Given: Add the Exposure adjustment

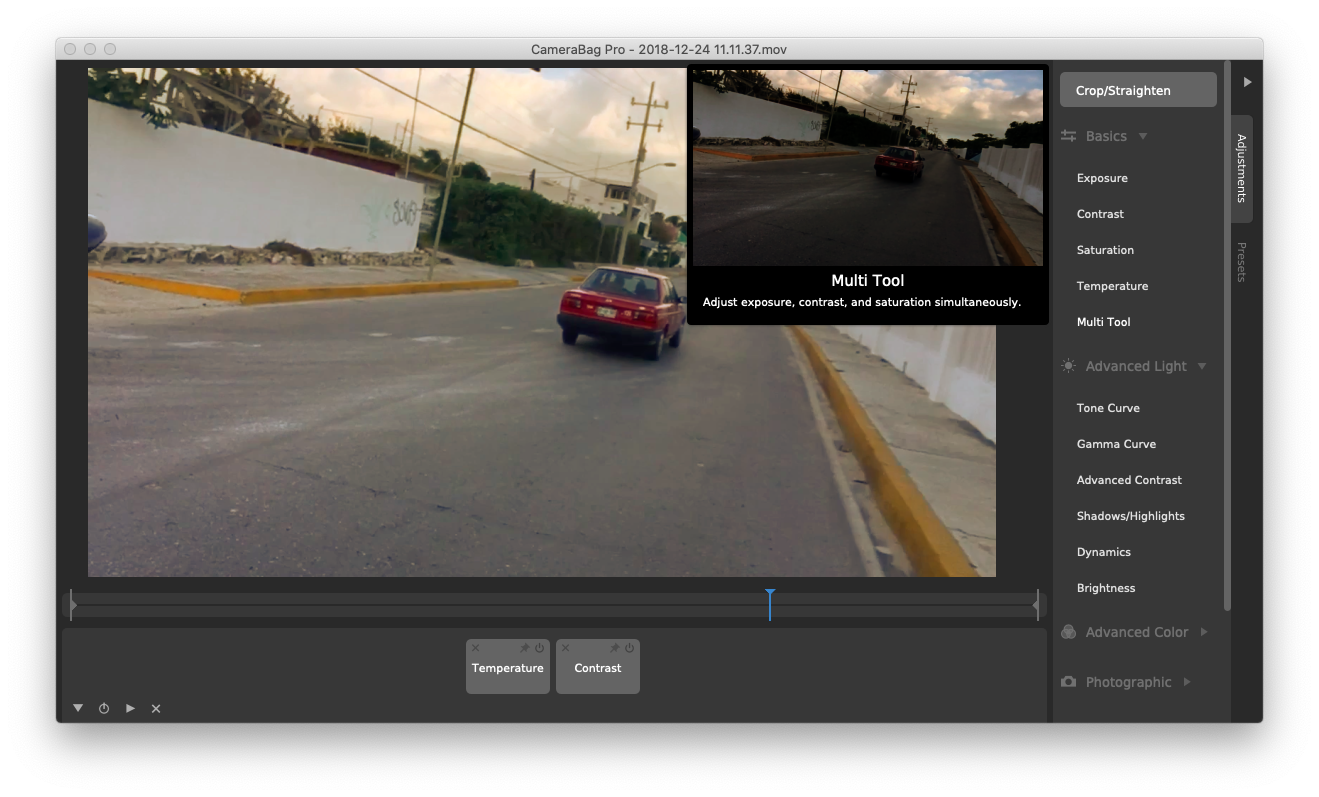Looking at the screenshot, I should tap(1102, 178).
